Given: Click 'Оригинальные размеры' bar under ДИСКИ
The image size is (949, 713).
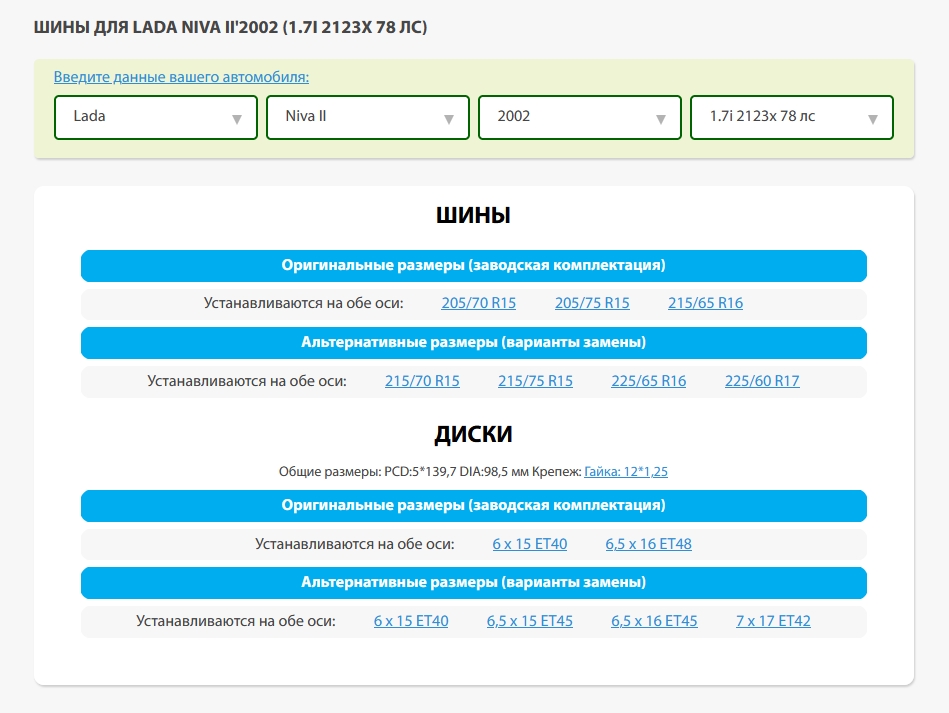Looking at the screenshot, I should (474, 506).
